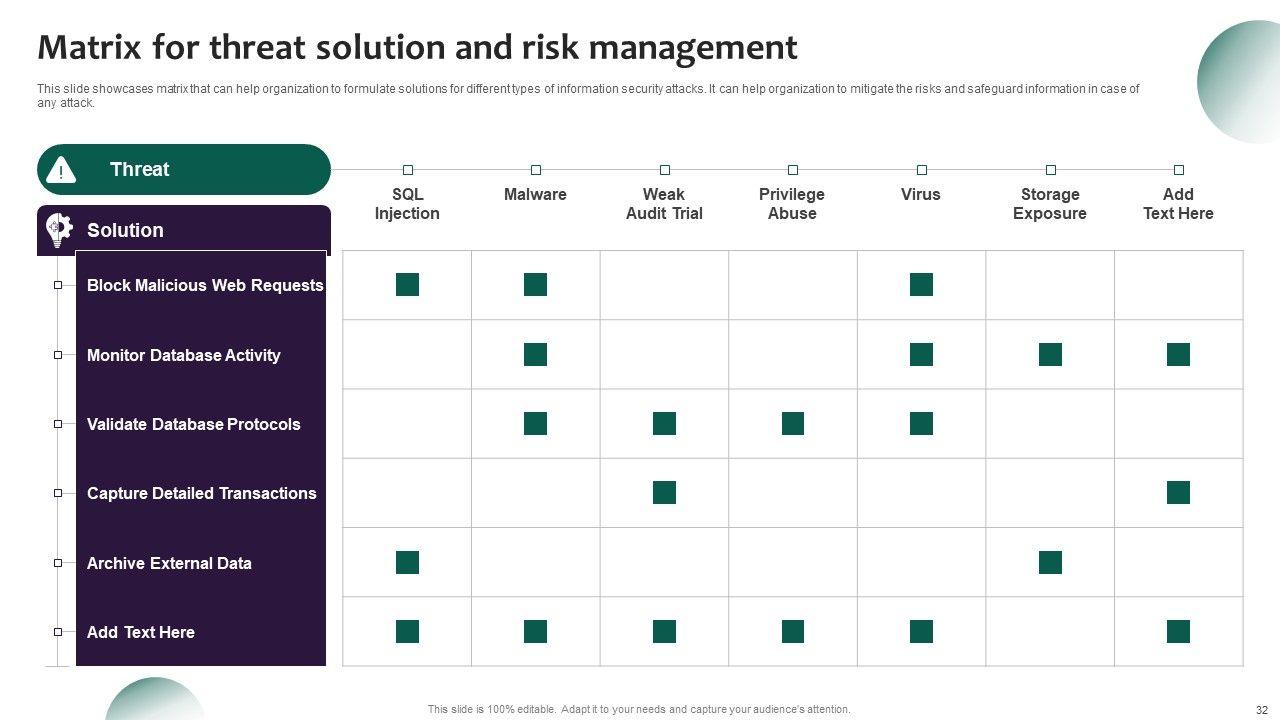Click the small square marker above Virus

[x=922, y=170]
